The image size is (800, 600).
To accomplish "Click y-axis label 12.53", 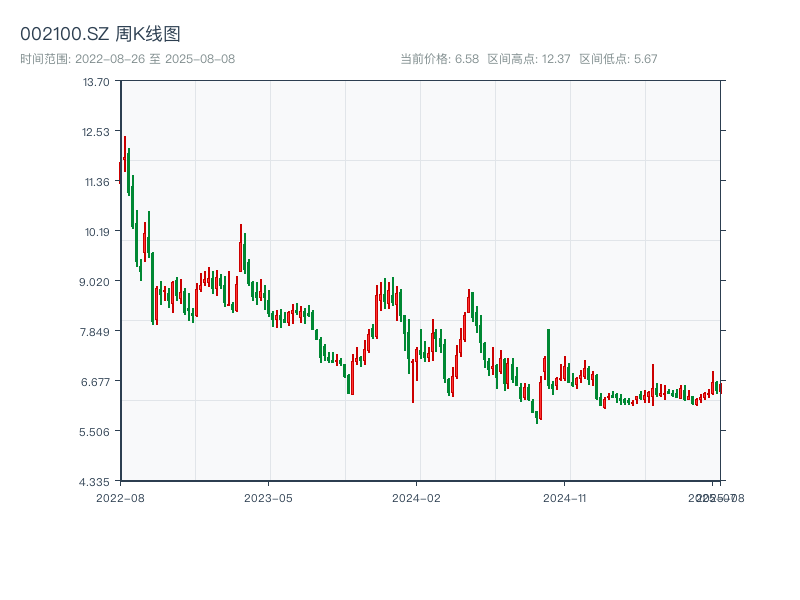I will pyautogui.click(x=96, y=132).
